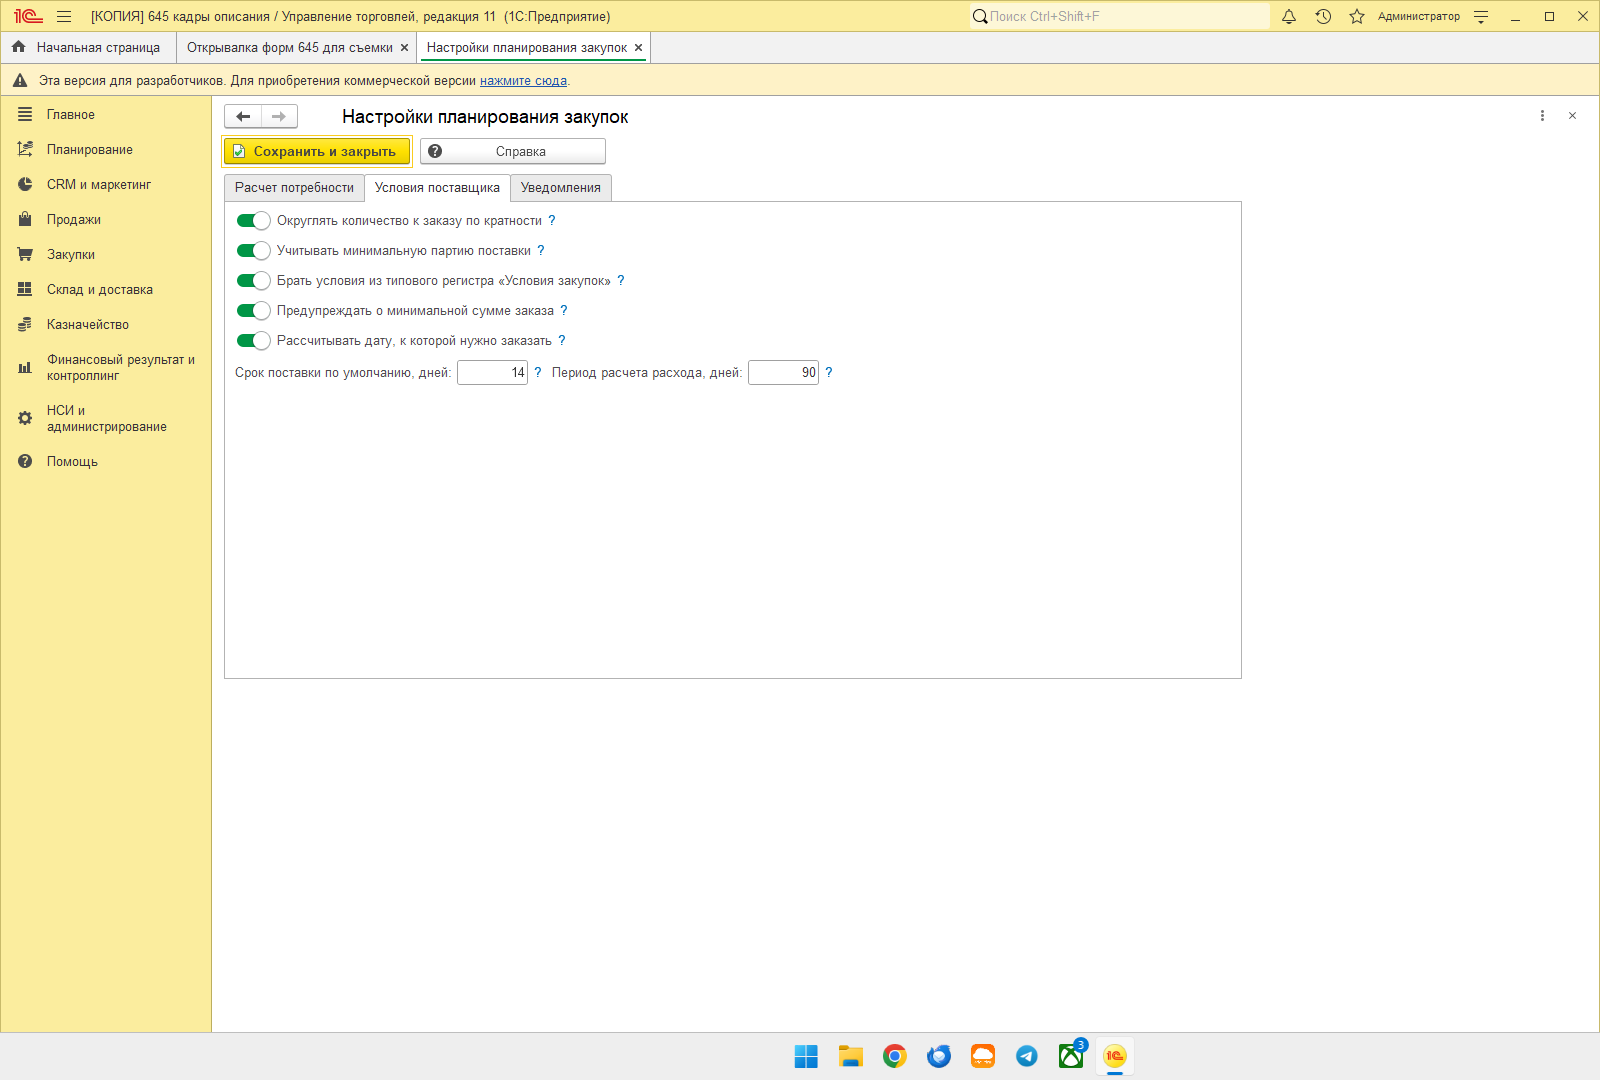Select the Условия поставщика tab
The width and height of the screenshot is (1600, 1080).
(437, 188)
